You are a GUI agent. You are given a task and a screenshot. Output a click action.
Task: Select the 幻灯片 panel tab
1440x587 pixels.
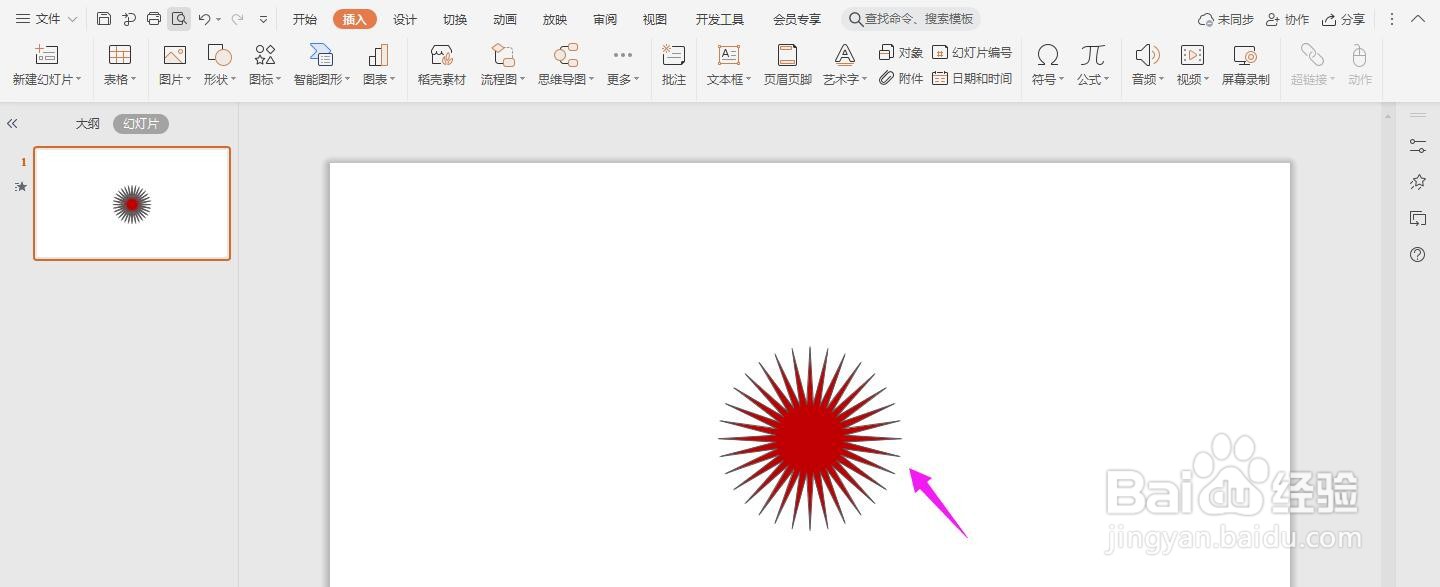coord(141,124)
